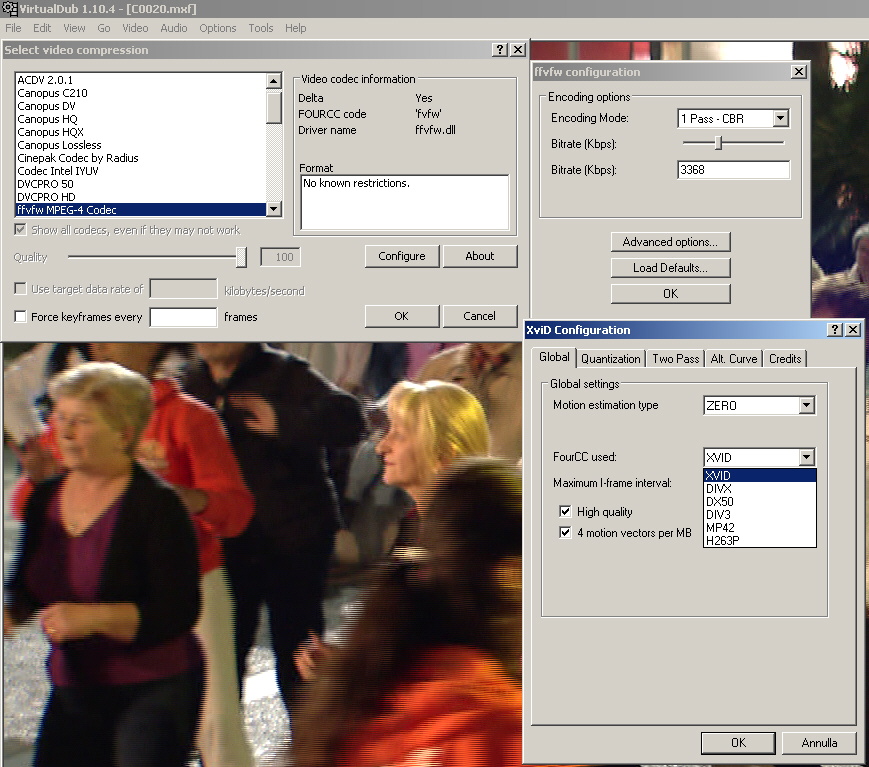
Task: Uncheck 4 motion vectors per MB
Action: 565,533
